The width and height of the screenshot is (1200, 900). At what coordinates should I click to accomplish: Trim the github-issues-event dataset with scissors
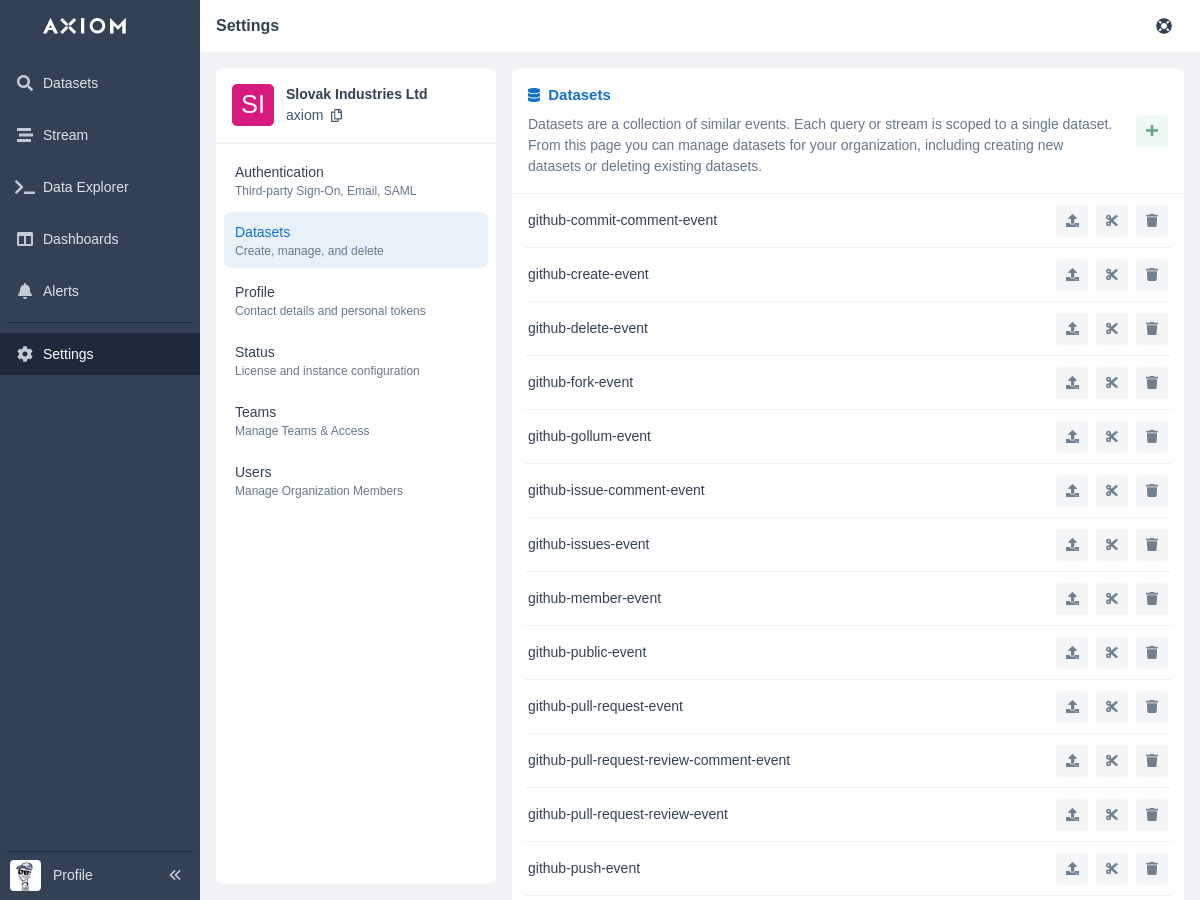coord(1111,545)
